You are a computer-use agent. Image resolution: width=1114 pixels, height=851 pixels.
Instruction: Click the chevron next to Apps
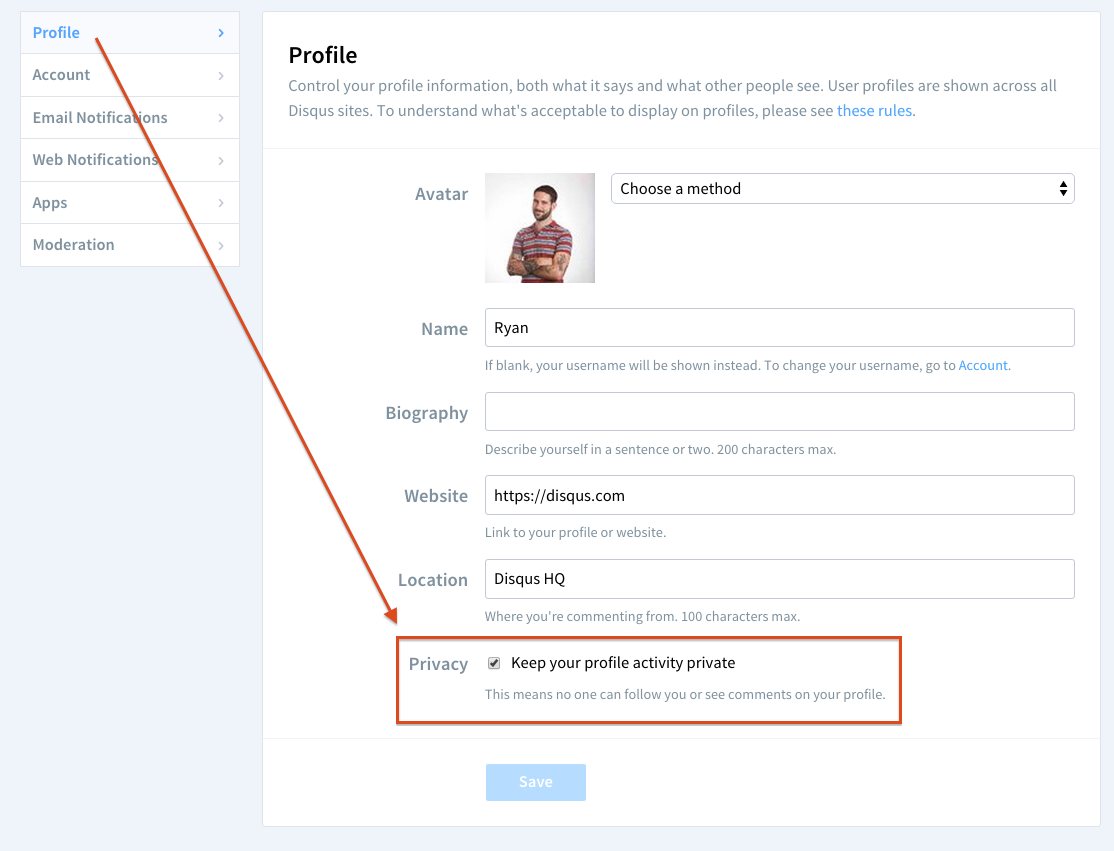point(221,203)
